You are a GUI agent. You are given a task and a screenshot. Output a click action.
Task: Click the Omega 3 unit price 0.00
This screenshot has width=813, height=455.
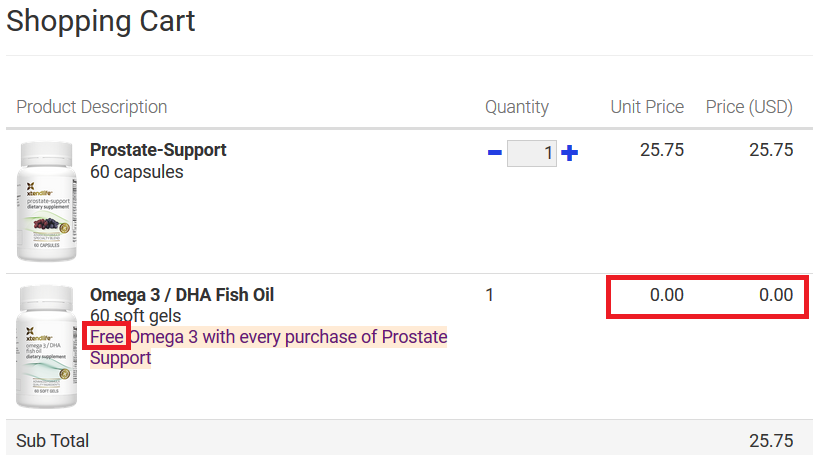point(667,295)
